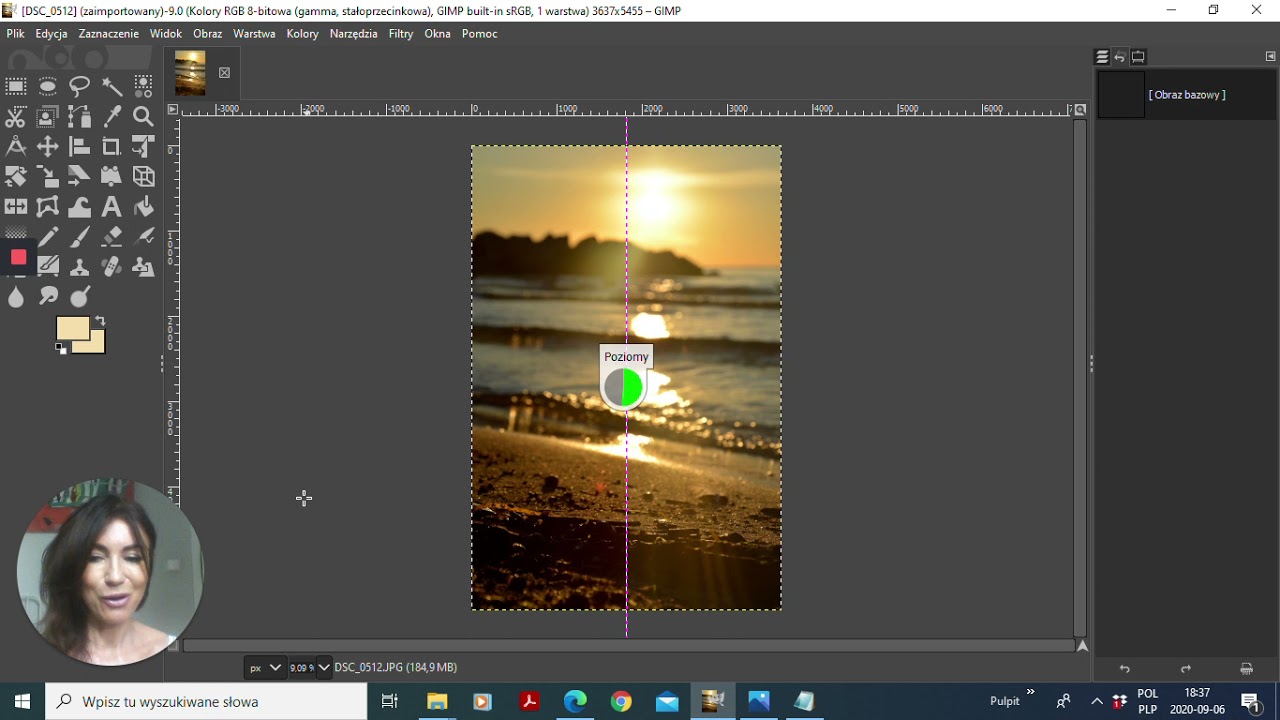The height and width of the screenshot is (720, 1280).
Task: Activate the Smudge tool
Action: click(48, 297)
